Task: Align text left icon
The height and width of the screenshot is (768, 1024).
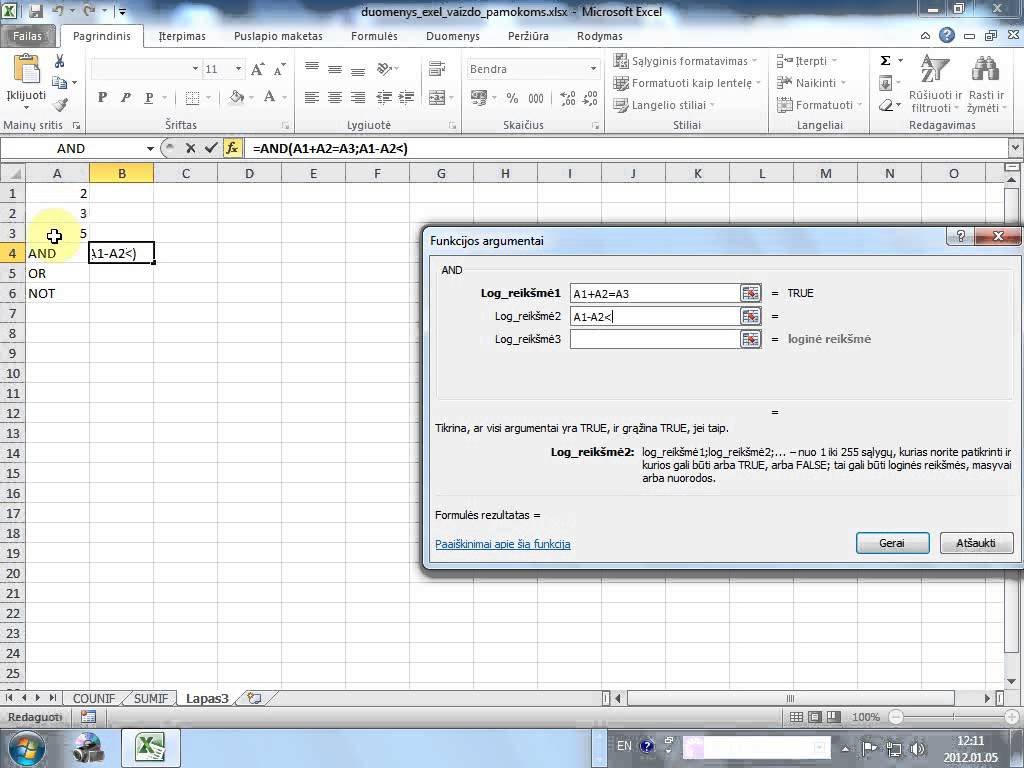Action: 312,97
